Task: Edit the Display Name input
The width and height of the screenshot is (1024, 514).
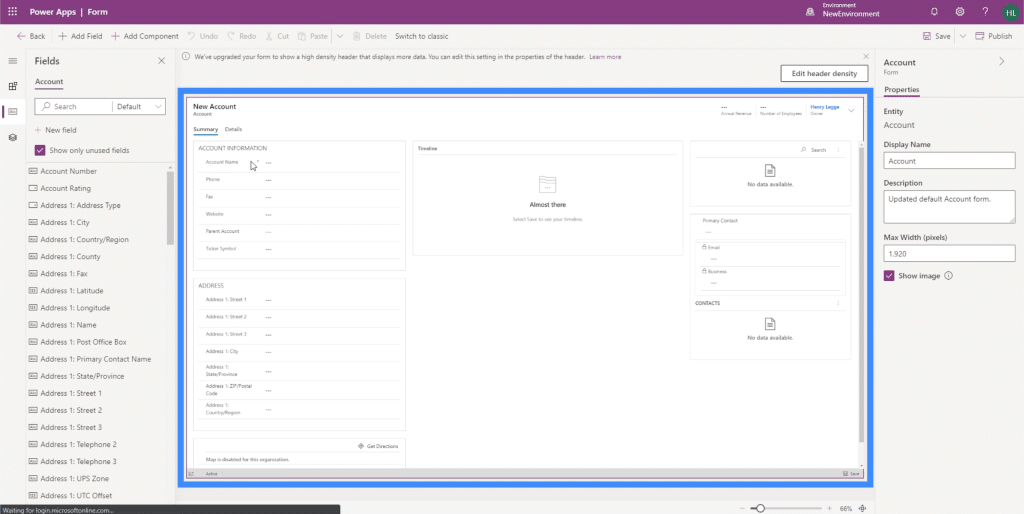Action: coord(949,161)
